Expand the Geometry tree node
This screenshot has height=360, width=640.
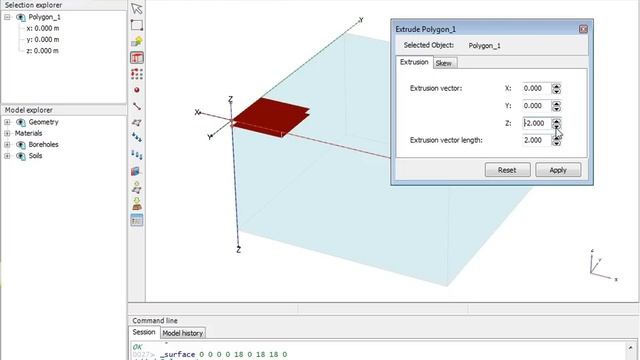tap(7, 122)
